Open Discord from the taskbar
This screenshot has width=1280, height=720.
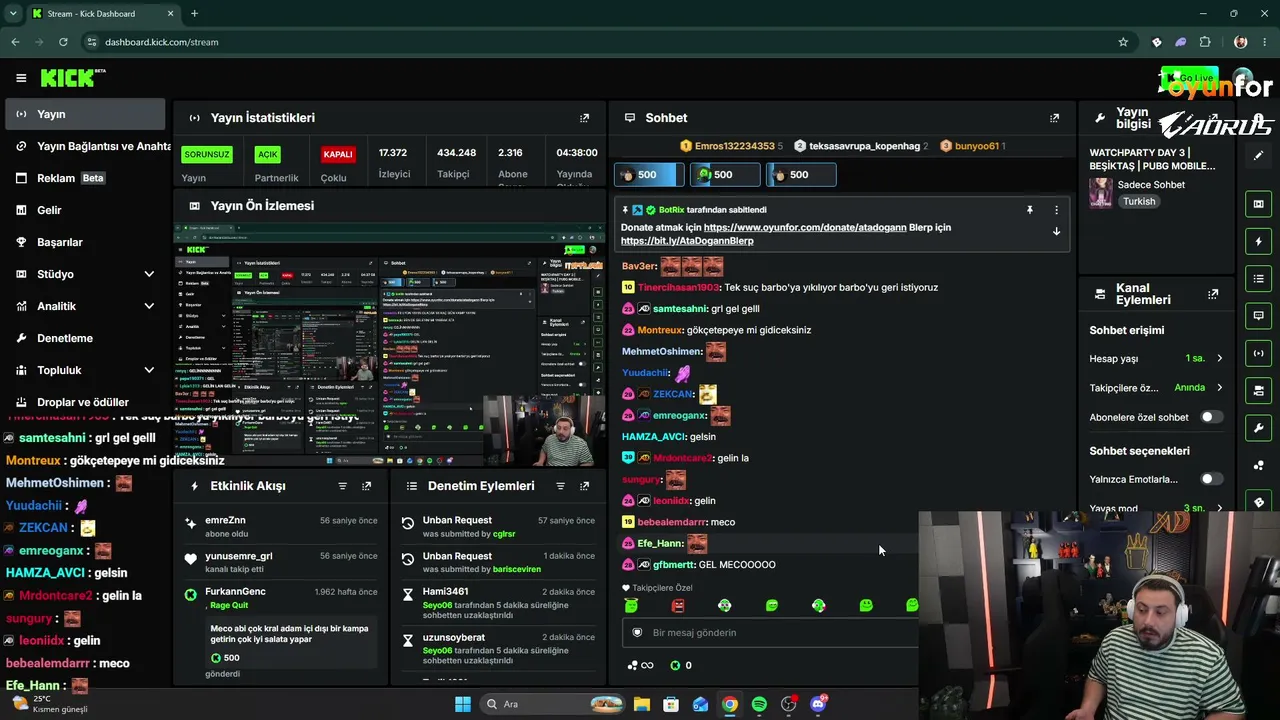(818, 704)
